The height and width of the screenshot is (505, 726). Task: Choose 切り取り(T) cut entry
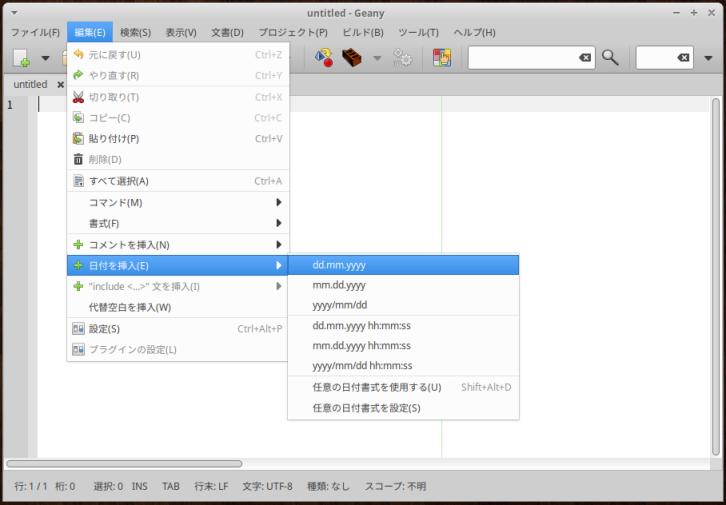pos(178,97)
